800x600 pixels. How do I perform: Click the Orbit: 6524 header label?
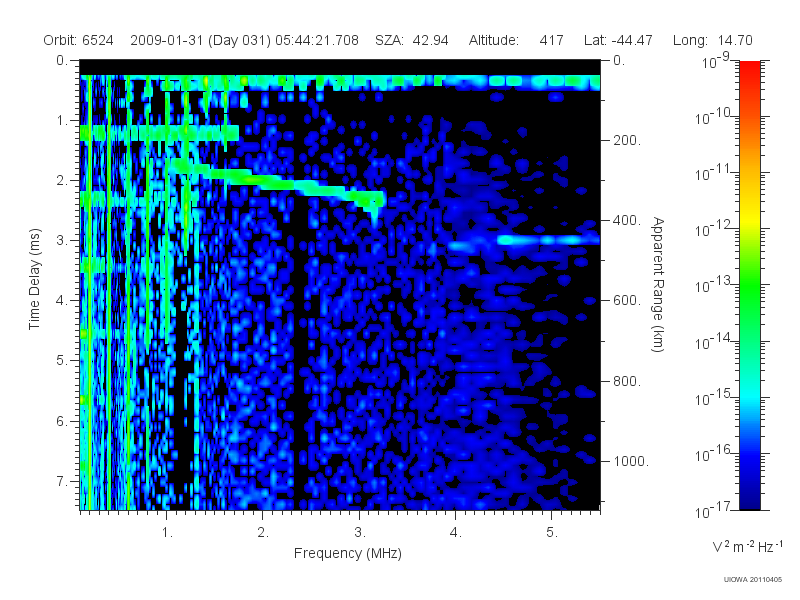(x=78, y=40)
